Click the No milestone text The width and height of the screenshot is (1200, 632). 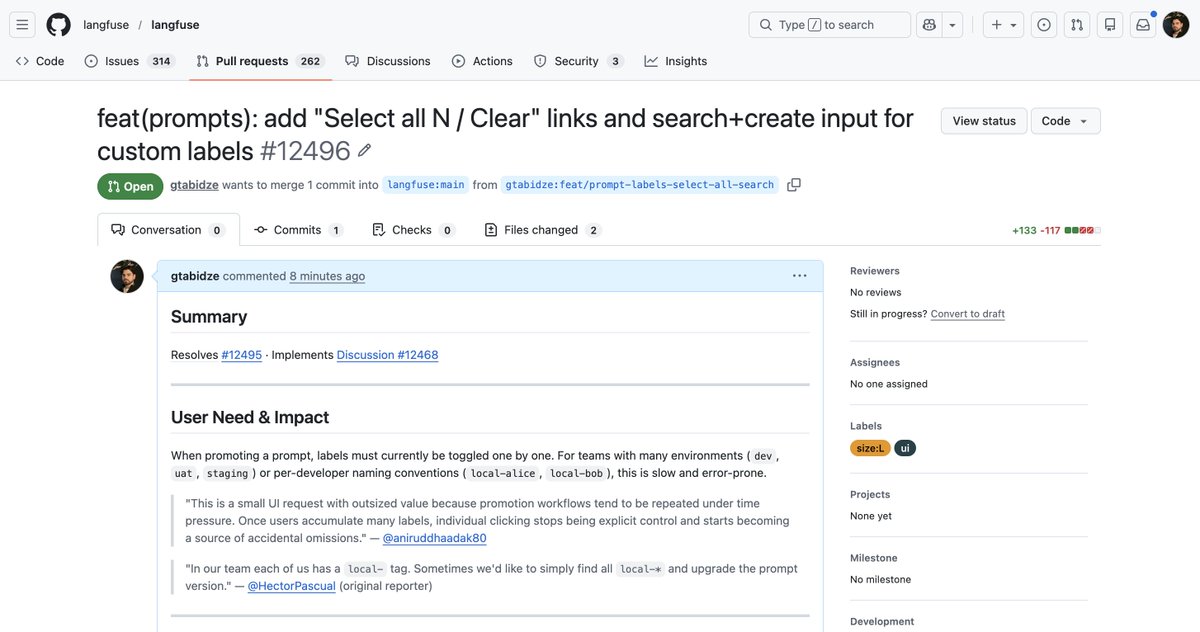[x=881, y=580]
